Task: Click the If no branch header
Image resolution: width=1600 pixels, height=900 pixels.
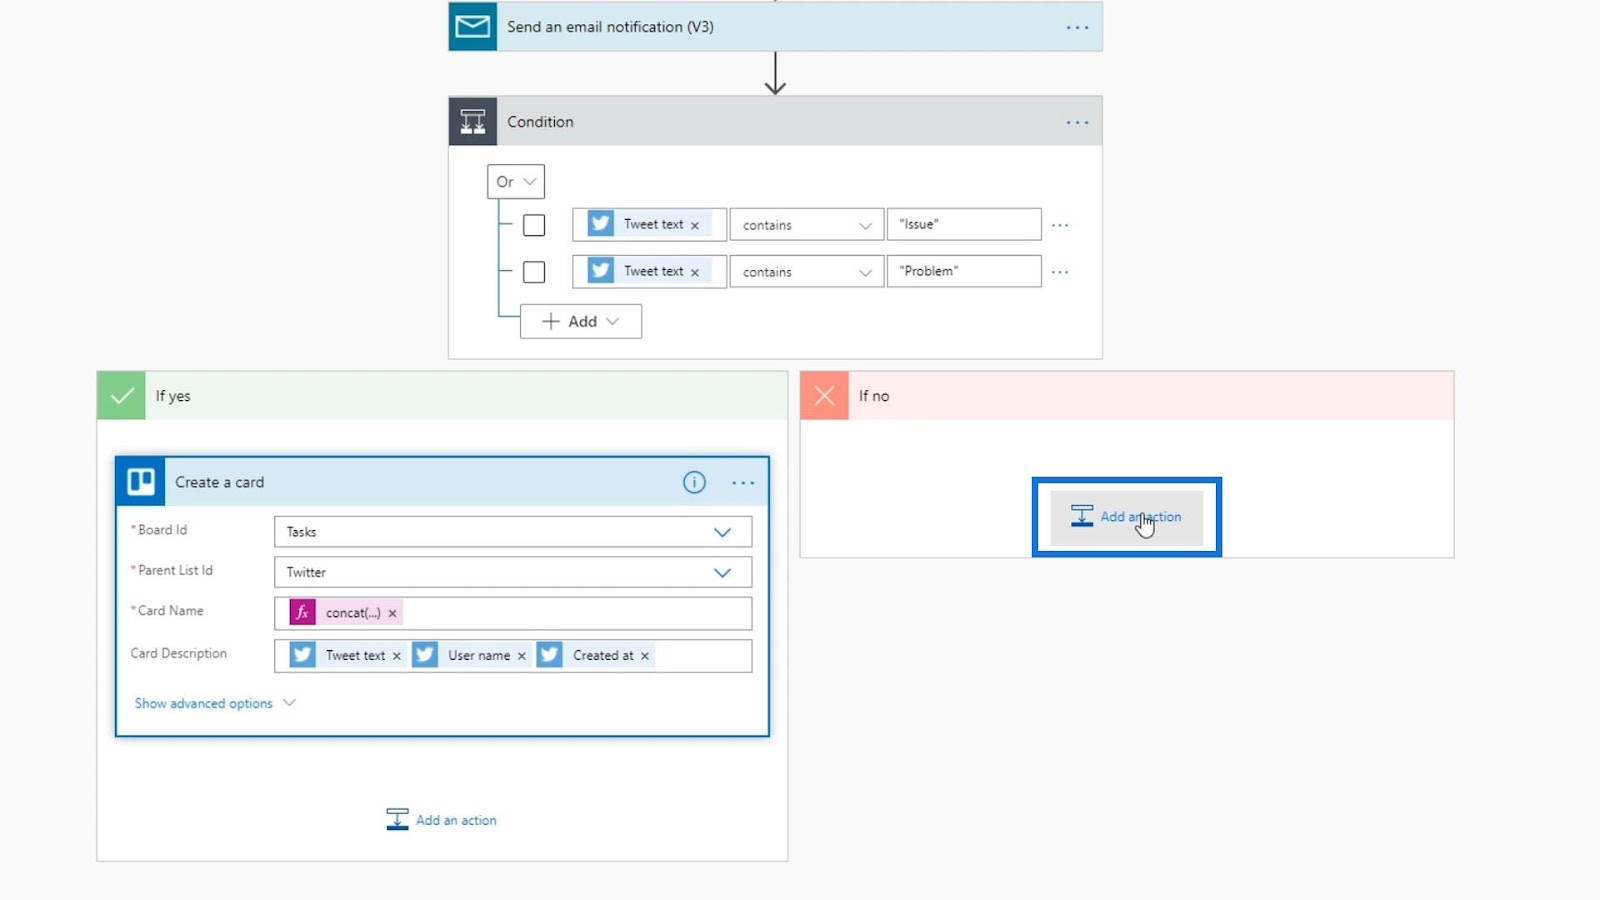Action: coord(1127,396)
